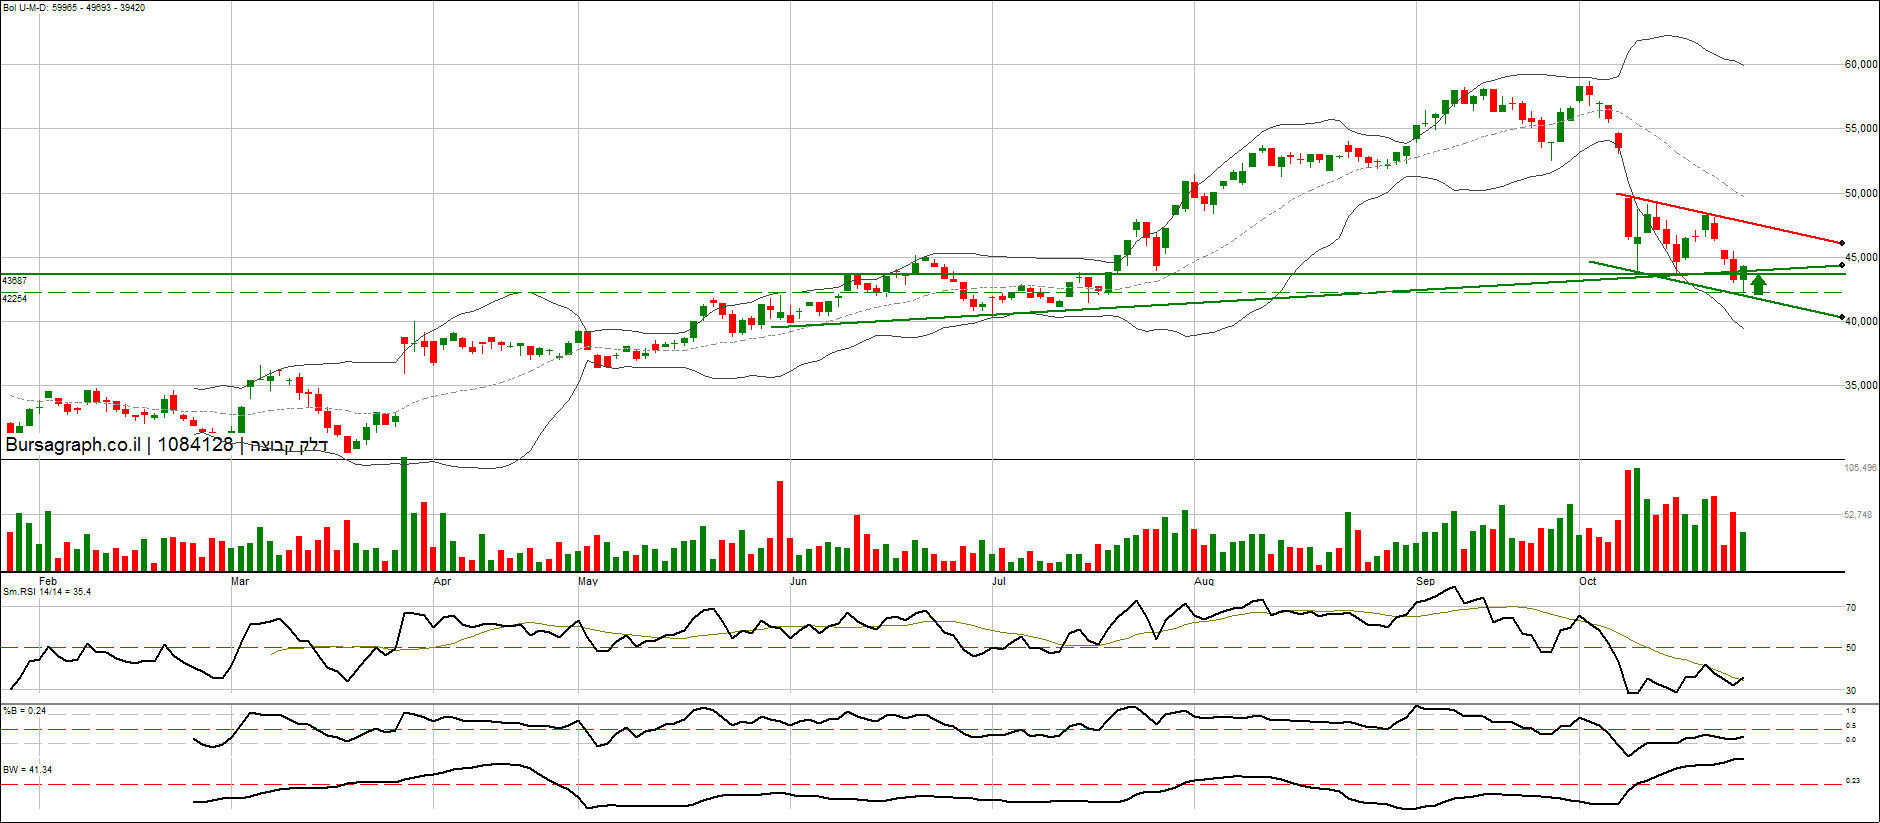Click the Oct month label
Viewport: 1880px width, 823px height.
tap(1588, 581)
